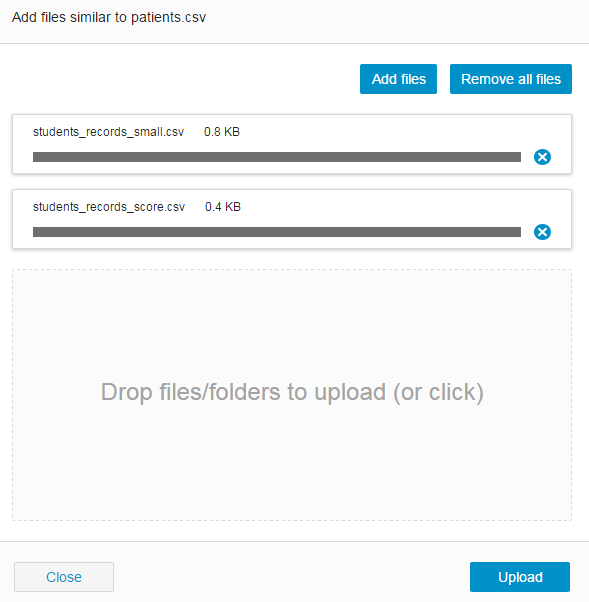Click the Add files button

click(x=398, y=79)
